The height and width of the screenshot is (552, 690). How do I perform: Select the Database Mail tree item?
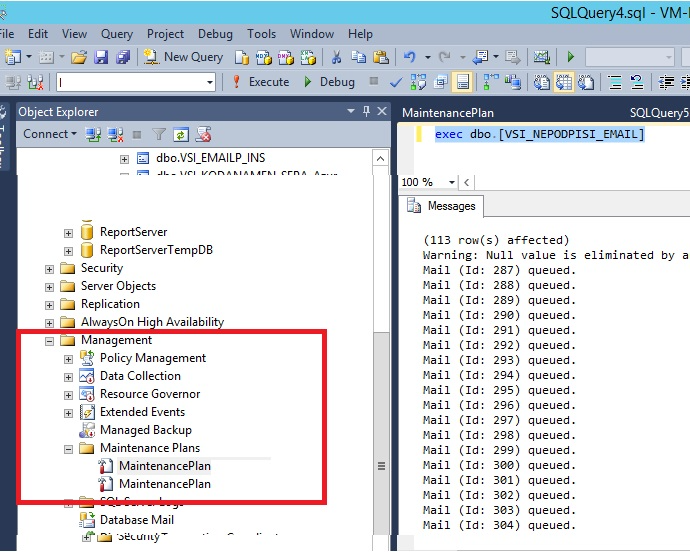[x=137, y=520]
